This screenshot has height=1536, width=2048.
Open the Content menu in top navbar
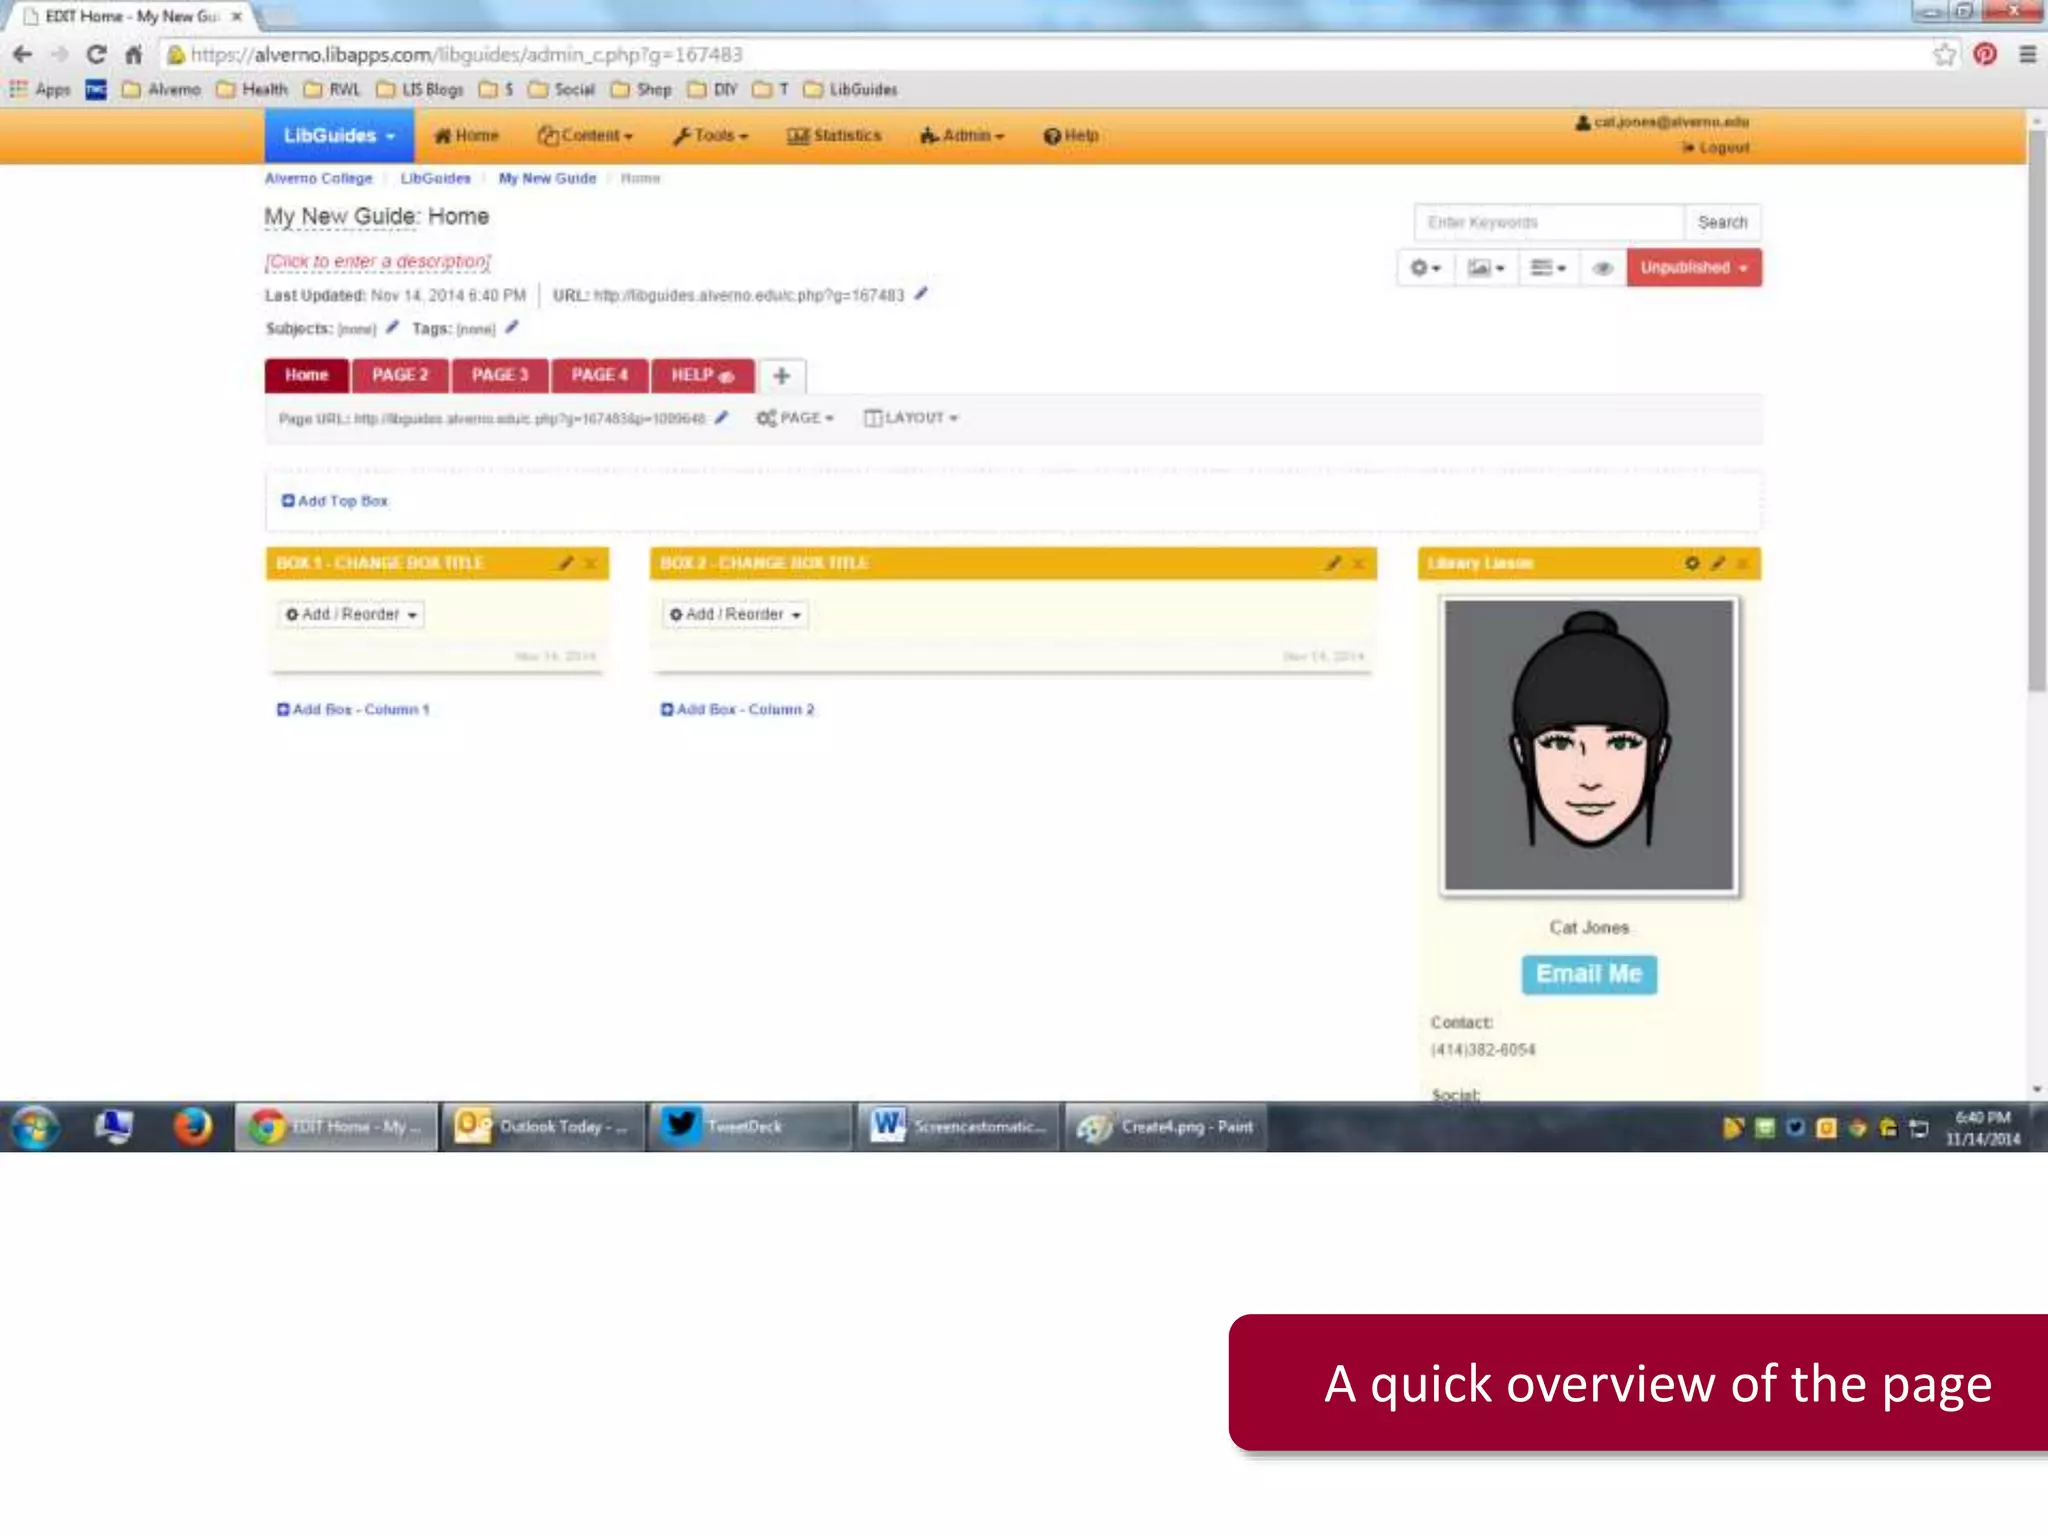(585, 136)
